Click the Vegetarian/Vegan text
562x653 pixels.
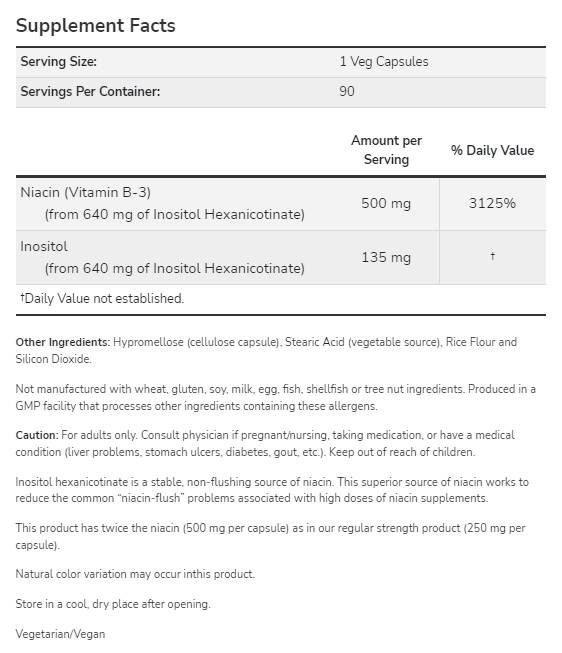click(x=60, y=634)
